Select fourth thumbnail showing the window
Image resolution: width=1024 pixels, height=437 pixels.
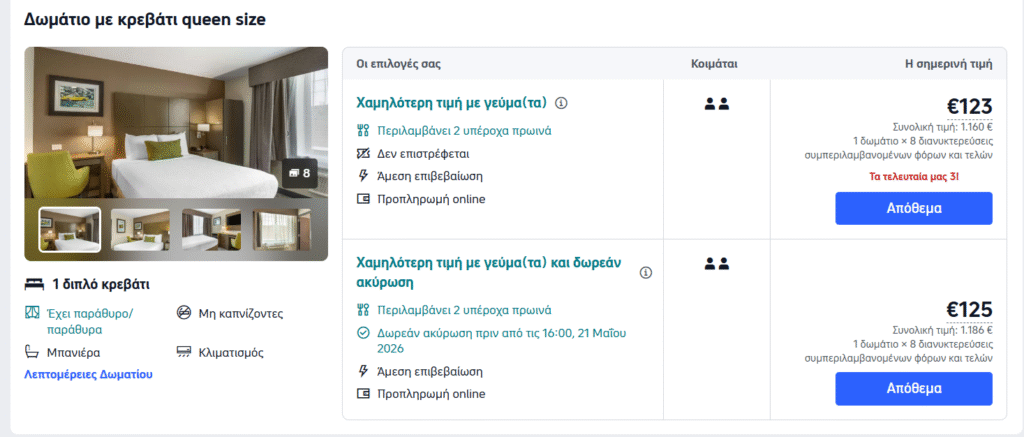pyautogui.click(x=282, y=229)
